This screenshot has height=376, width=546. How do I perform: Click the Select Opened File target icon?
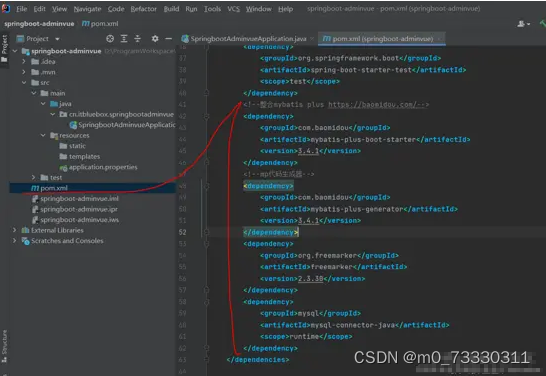tap(110, 39)
